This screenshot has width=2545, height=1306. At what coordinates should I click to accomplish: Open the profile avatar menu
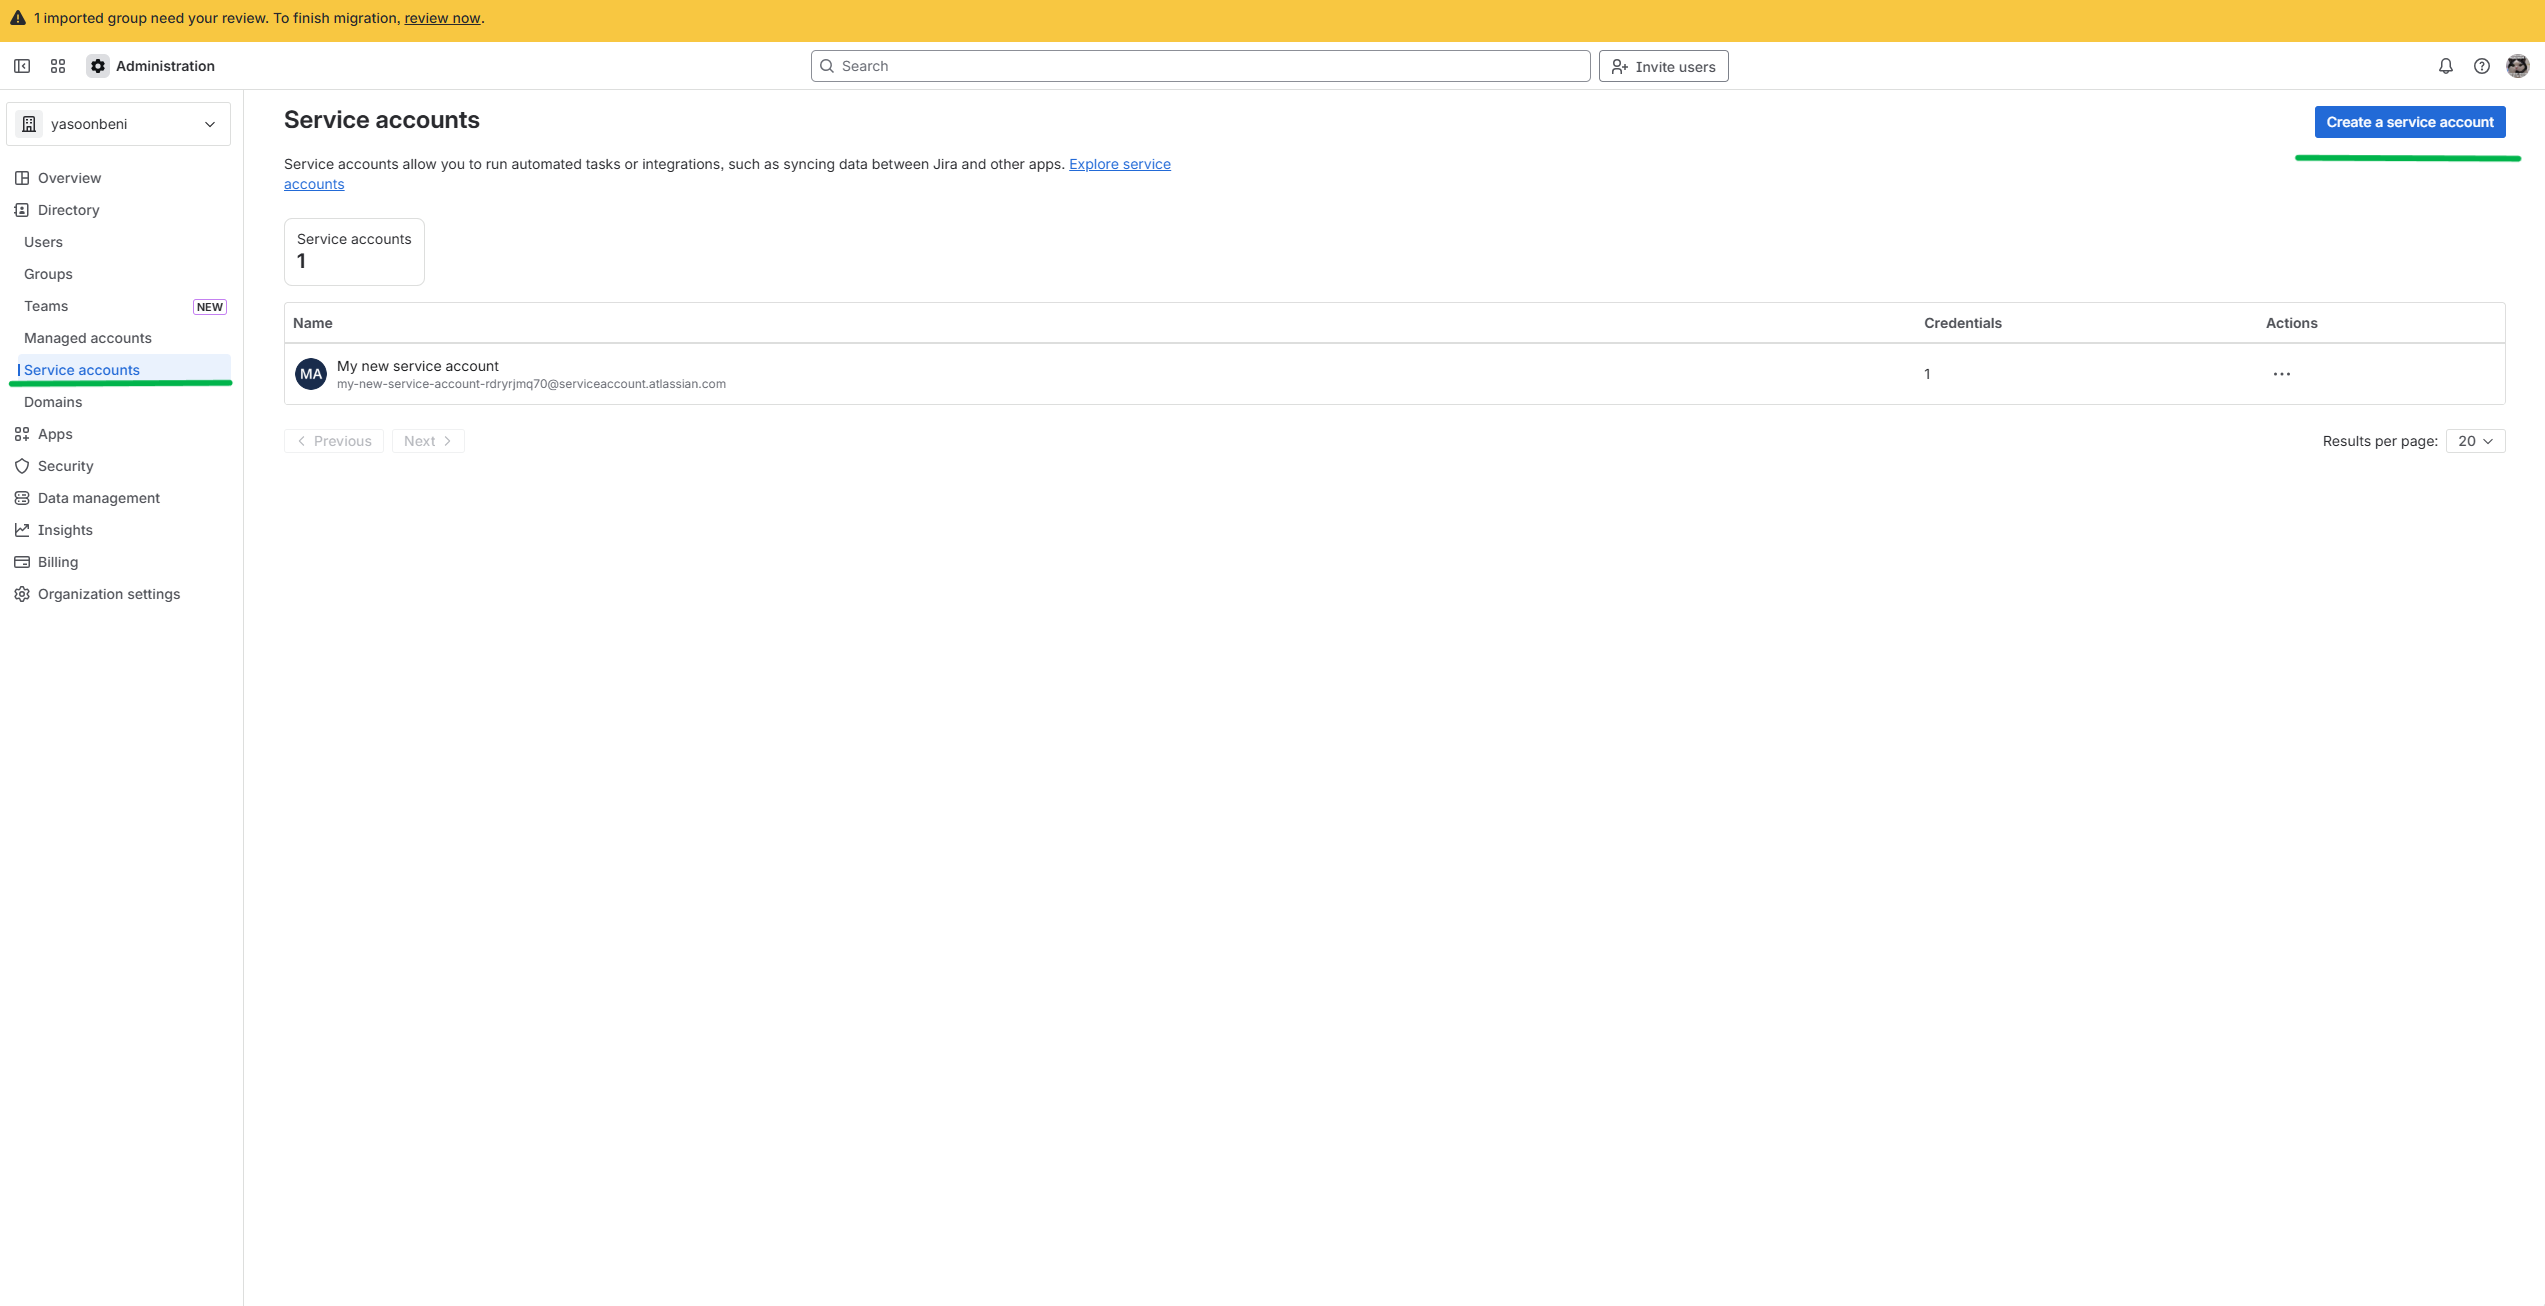point(2517,66)
